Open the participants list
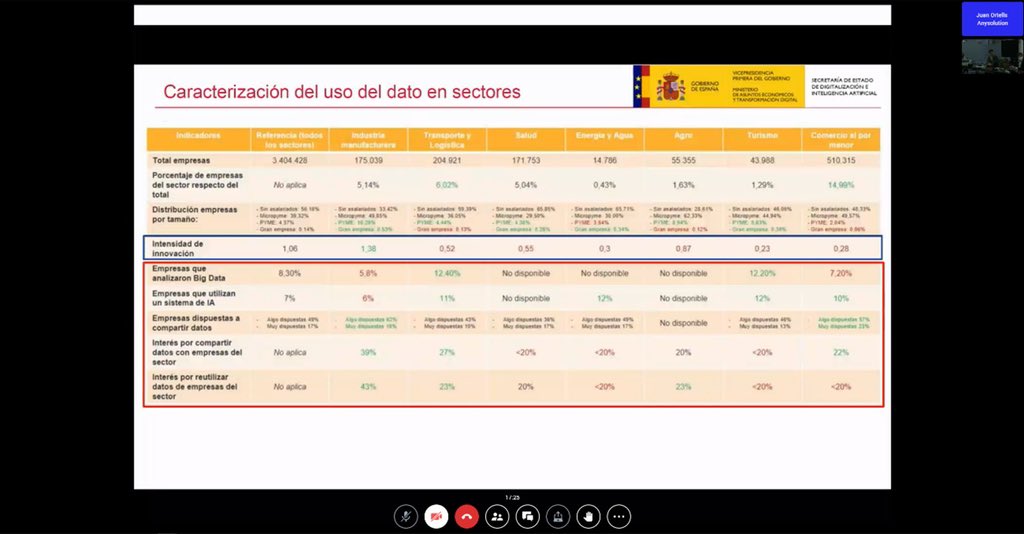This screenshot has width=1024, height=534. (x=497, y=516)
